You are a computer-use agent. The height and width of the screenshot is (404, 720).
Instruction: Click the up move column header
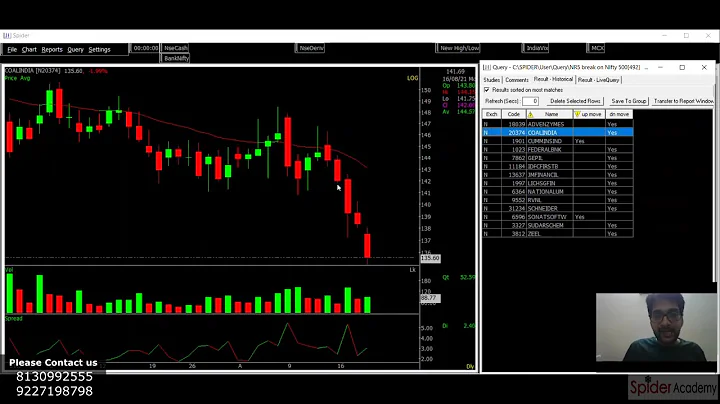(x=591, y=114)
